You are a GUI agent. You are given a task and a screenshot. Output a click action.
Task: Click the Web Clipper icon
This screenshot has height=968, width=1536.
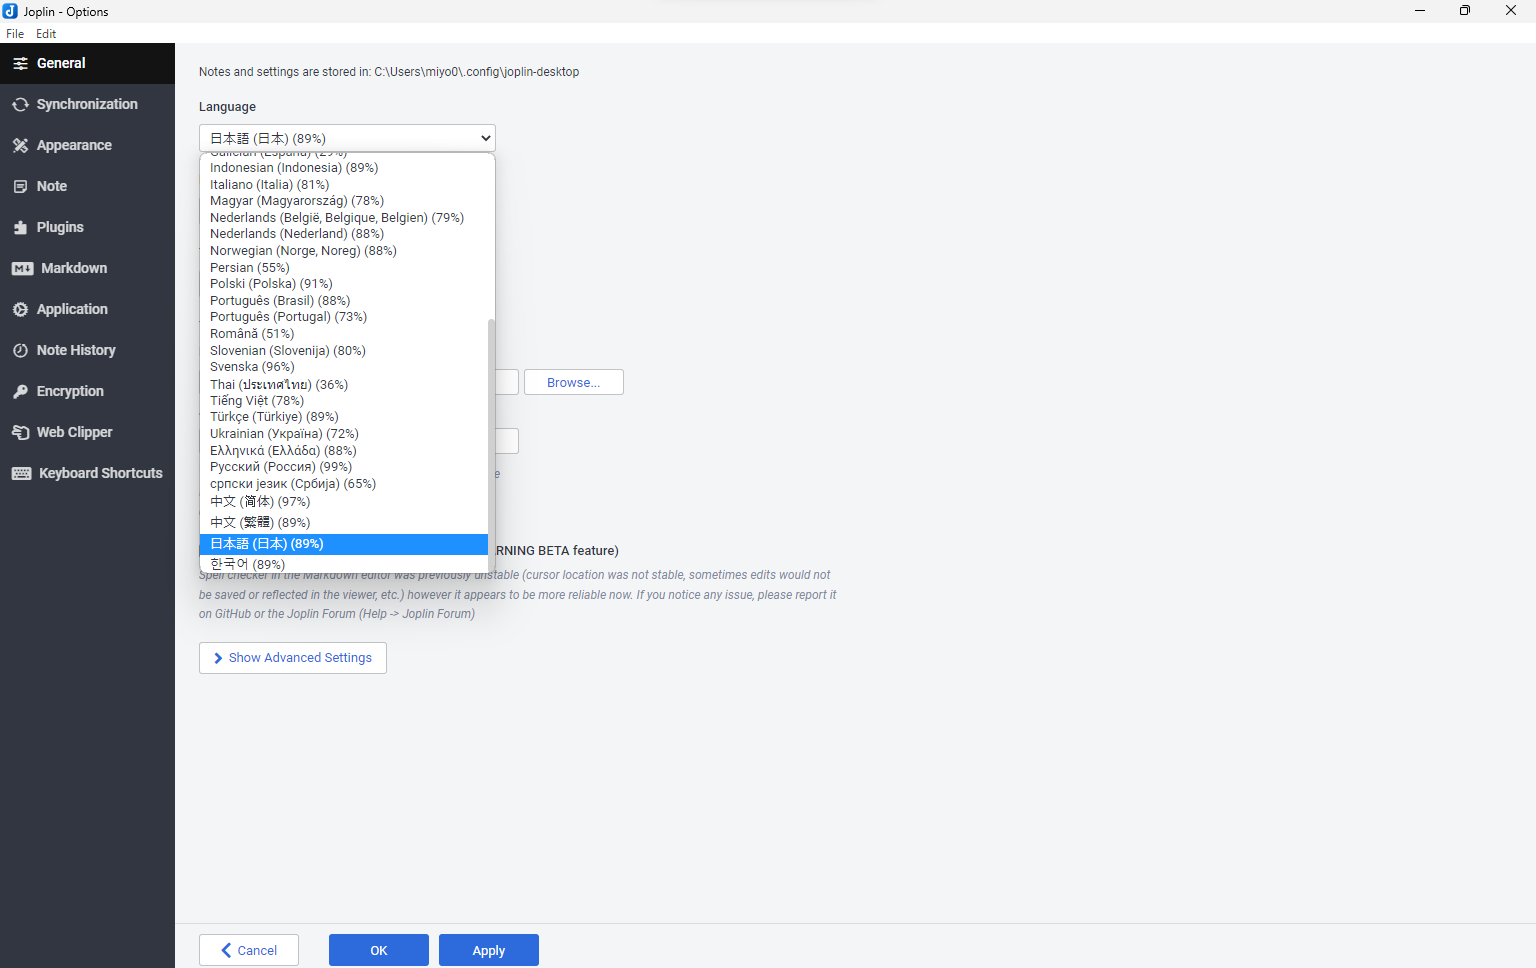click(20, 433)
